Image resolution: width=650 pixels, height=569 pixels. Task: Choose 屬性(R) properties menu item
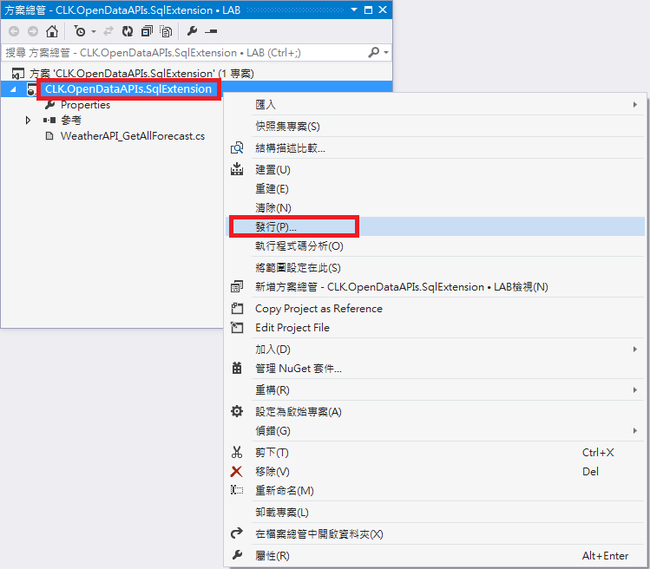point(435,556)
